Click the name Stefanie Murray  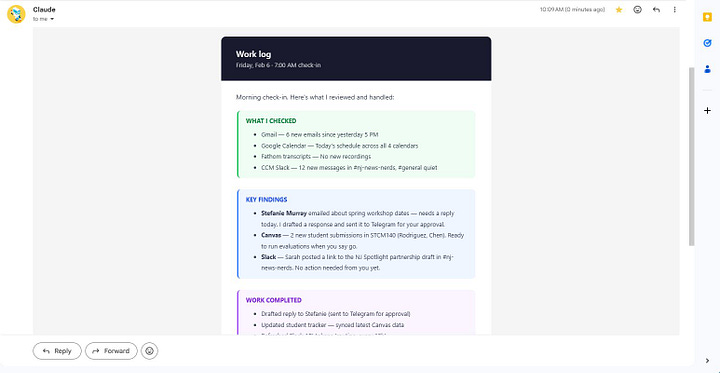tap(284, 214)
